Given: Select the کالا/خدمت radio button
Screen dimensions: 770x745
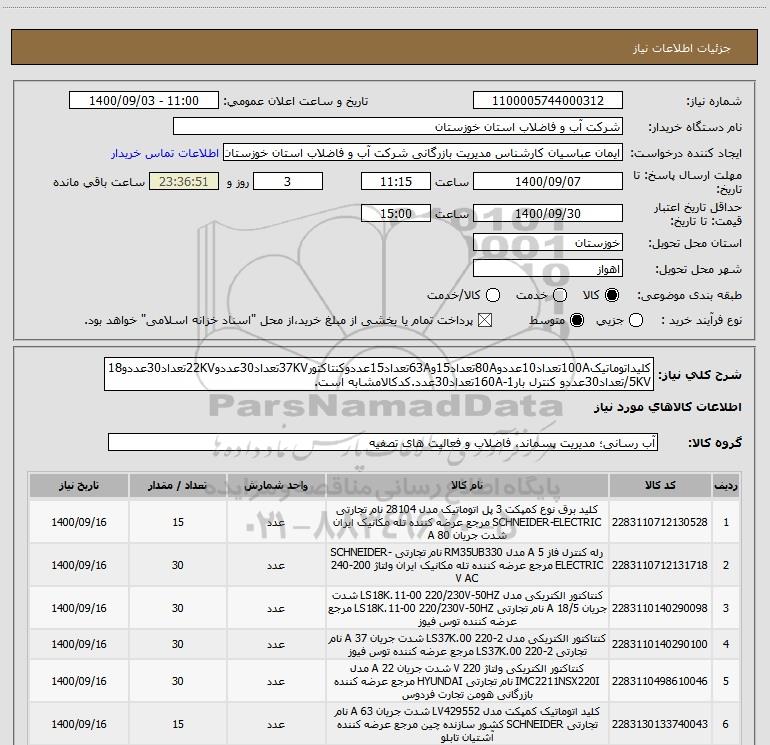Looking at the screenshot, I should (x=493, y=295).
